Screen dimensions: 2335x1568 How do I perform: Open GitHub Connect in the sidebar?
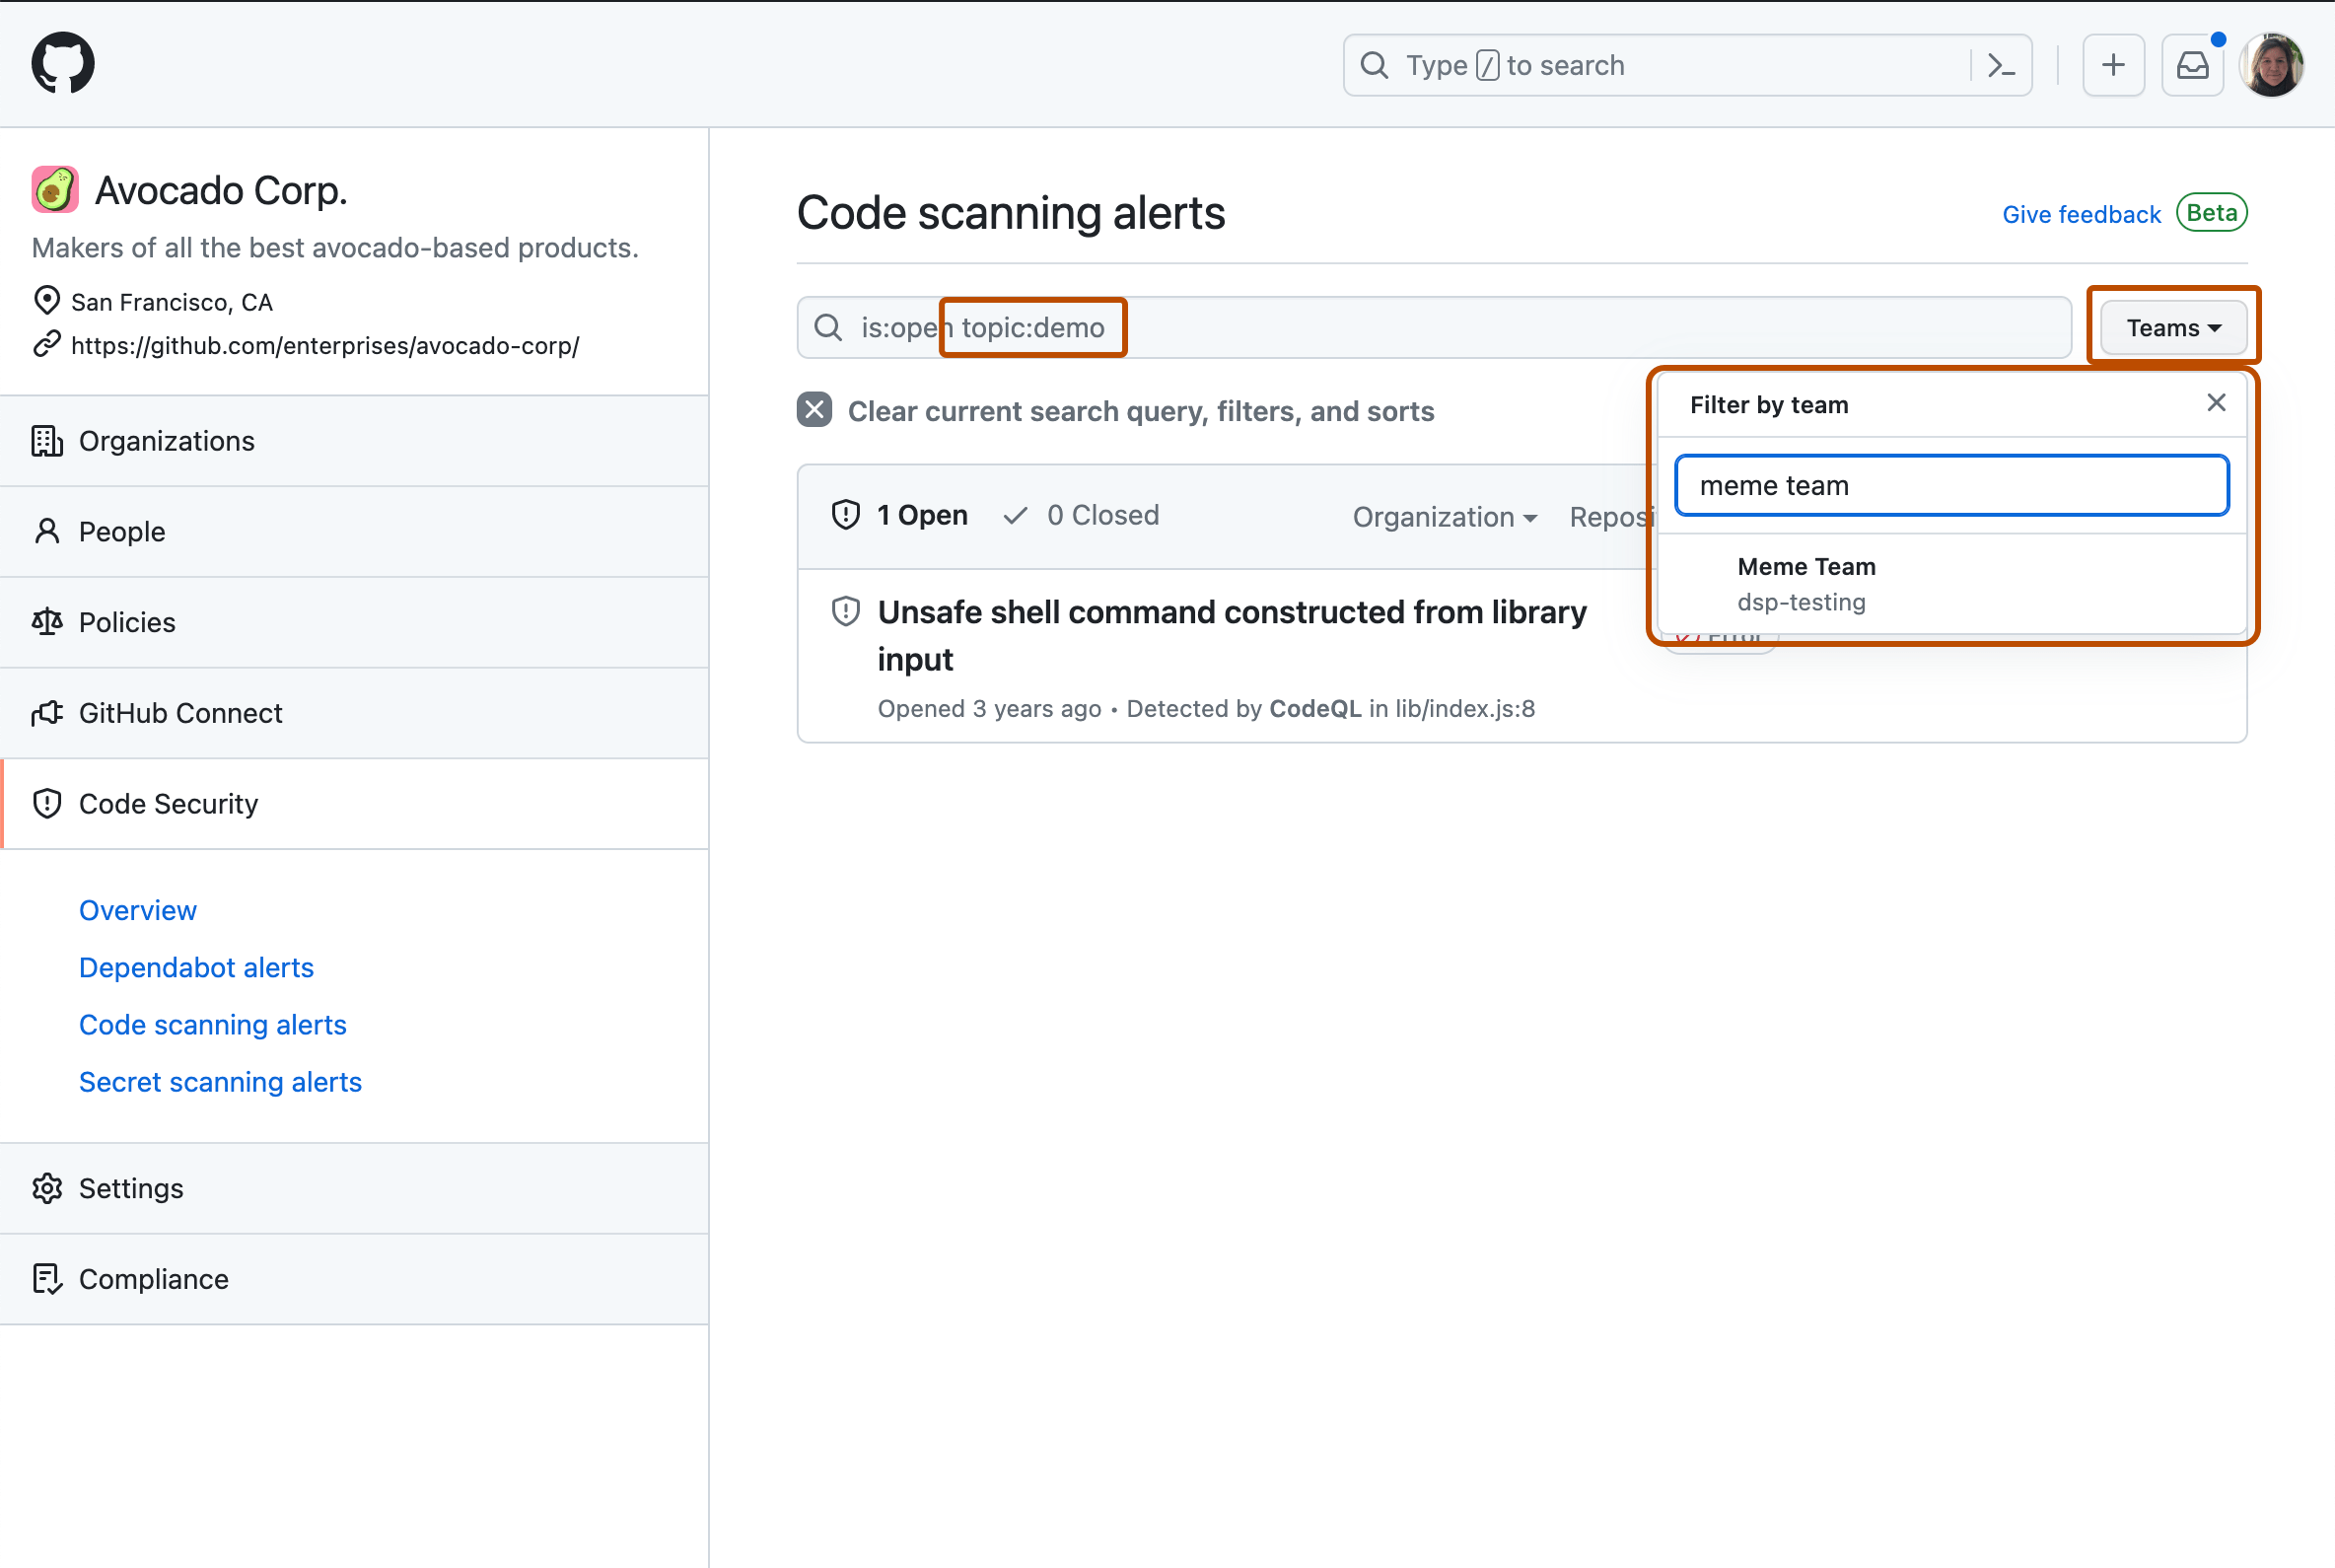(354, 713)
